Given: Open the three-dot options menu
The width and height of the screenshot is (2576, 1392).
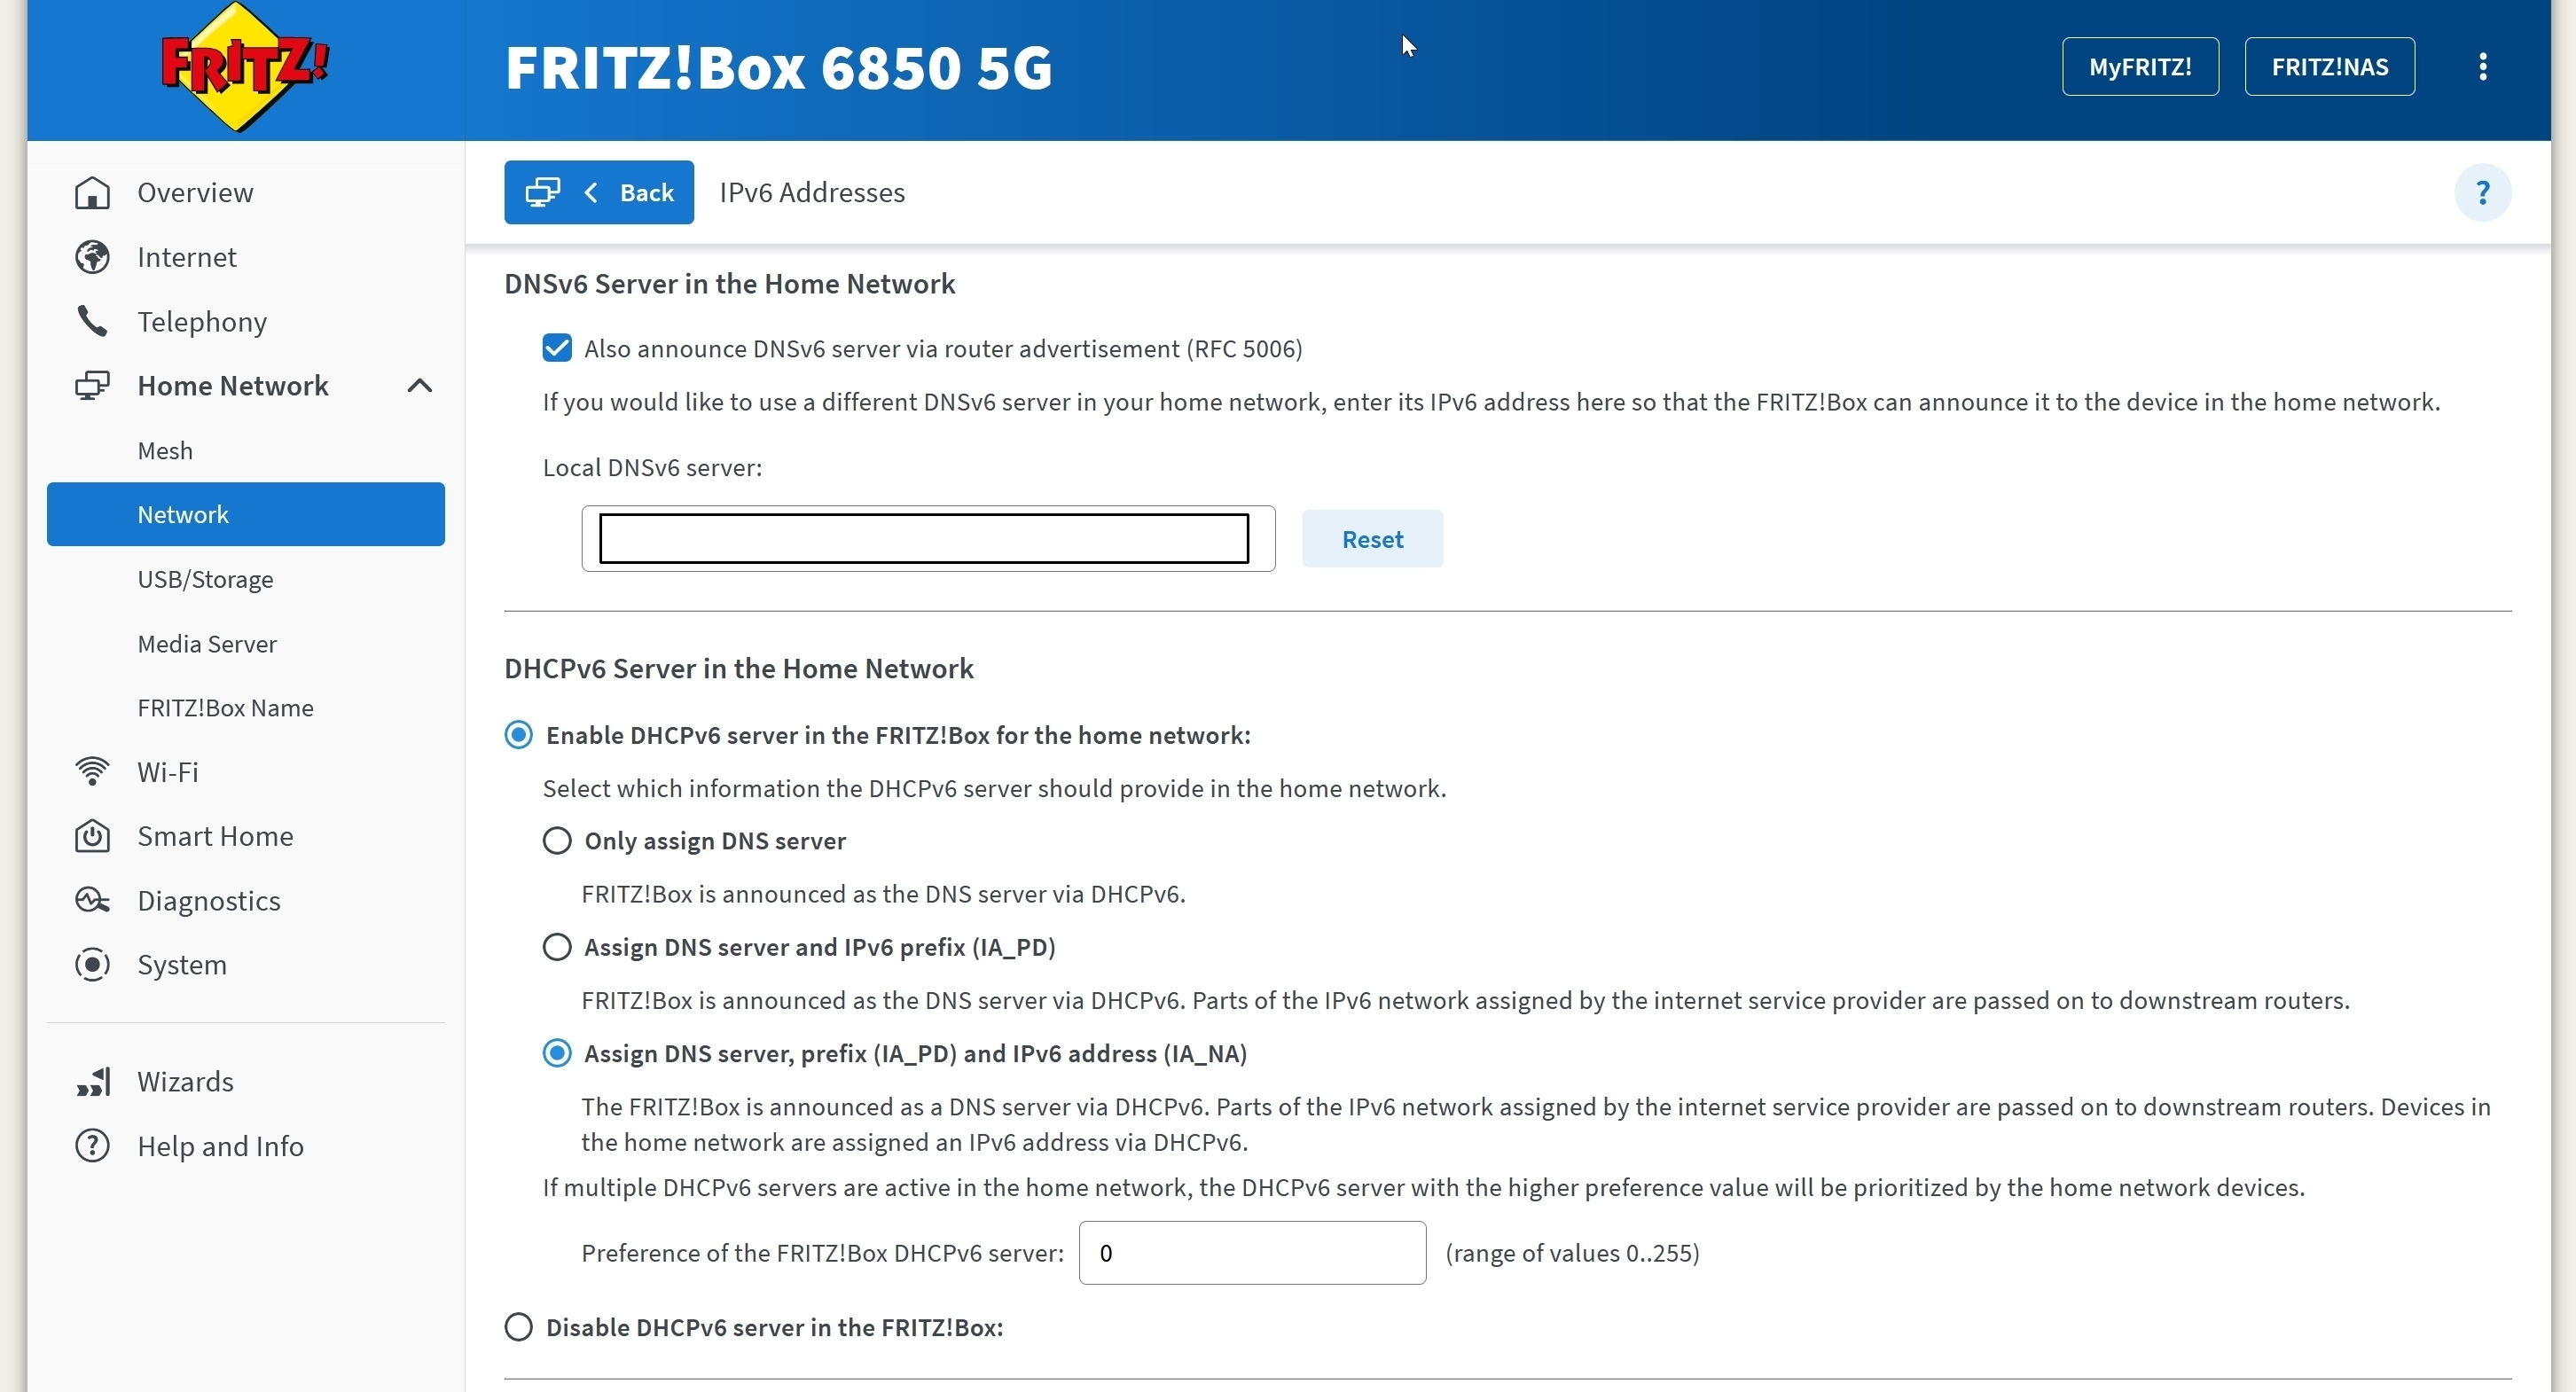Looking at the screenshot, I should click(x=2482, y=67).
